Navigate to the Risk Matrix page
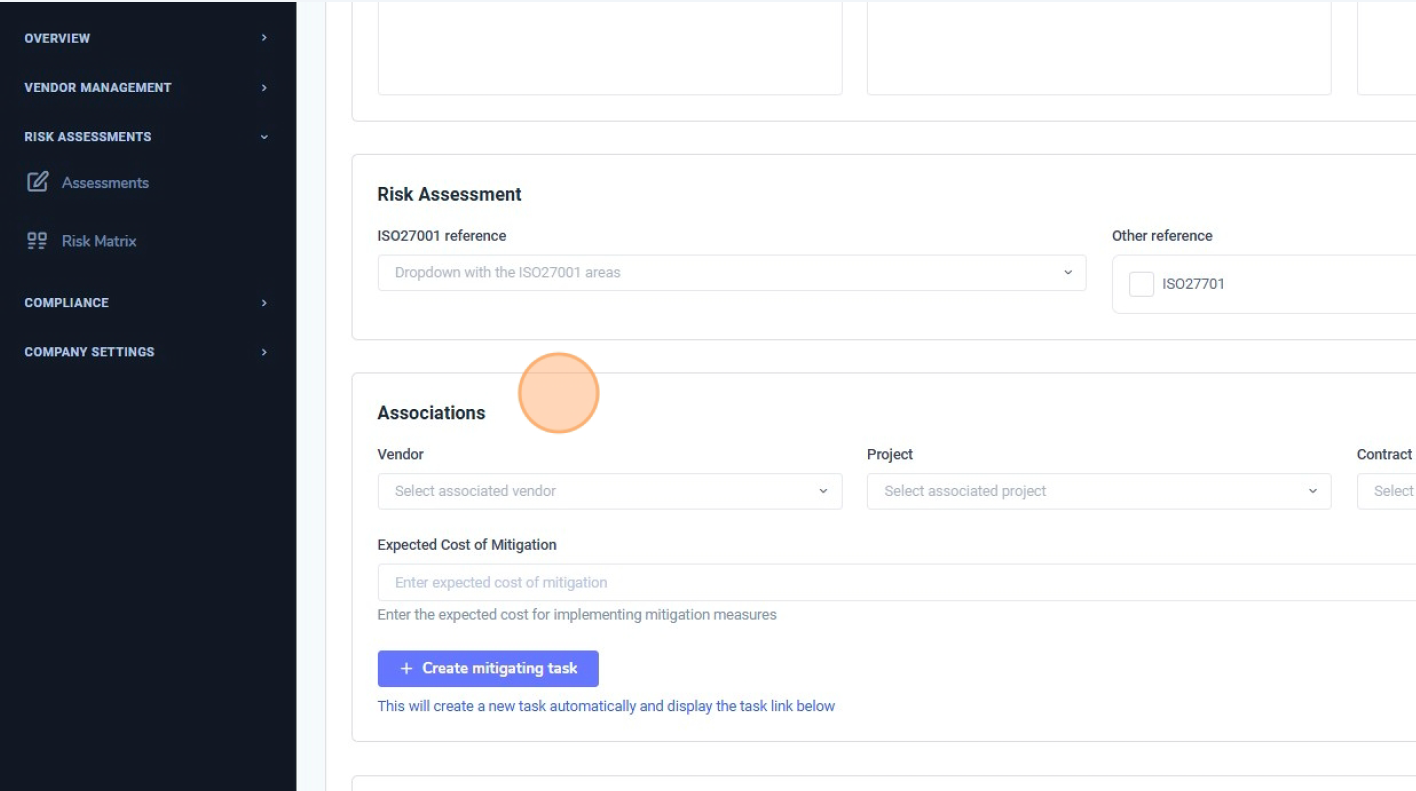This screenshot has height=791, width=1416. click(102, 240)
